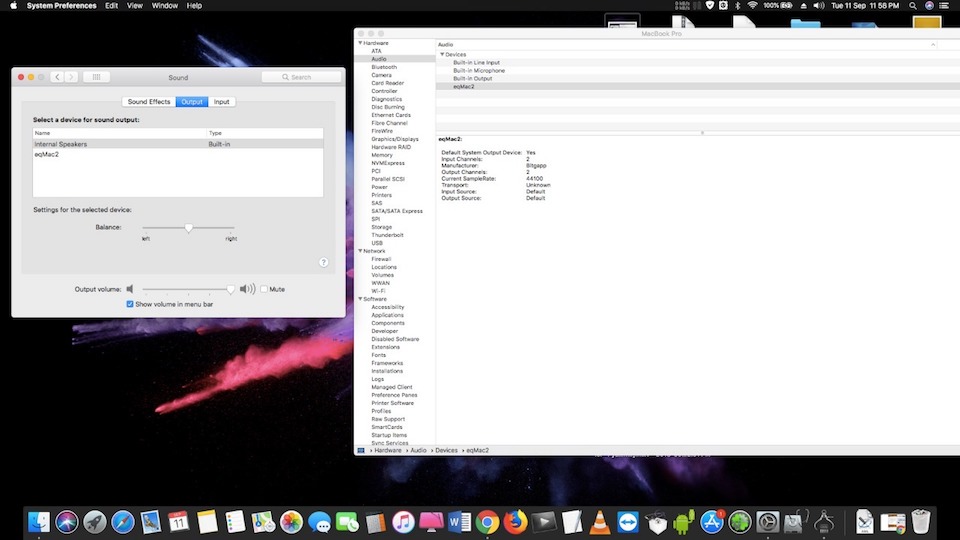
Task: Collapse the Software section triangle
Action: (x=360, y=299)
